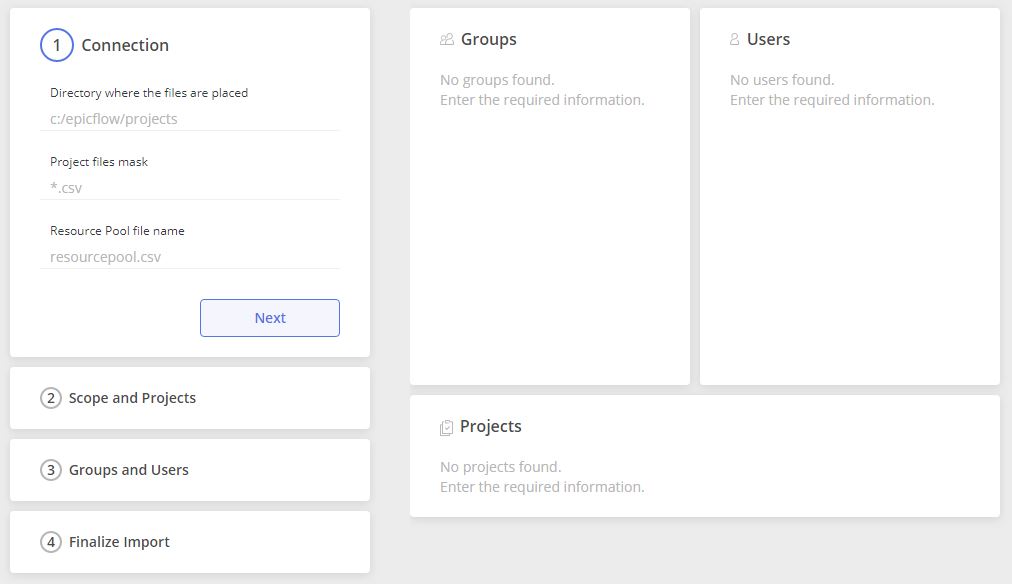This screenshot has width=1012, height=584.
Task: Focus the Resource Pool file name field
Action: pos(190,257)
